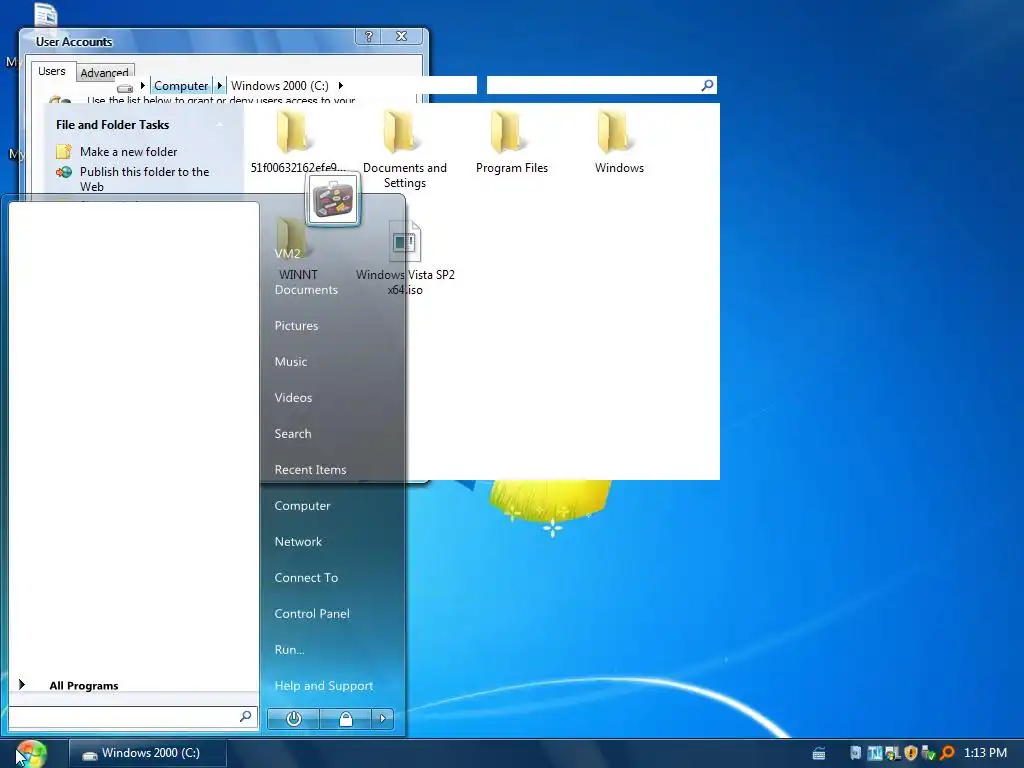Click the security shield tray icon
Screen dimensions: 1024x768
910,753
